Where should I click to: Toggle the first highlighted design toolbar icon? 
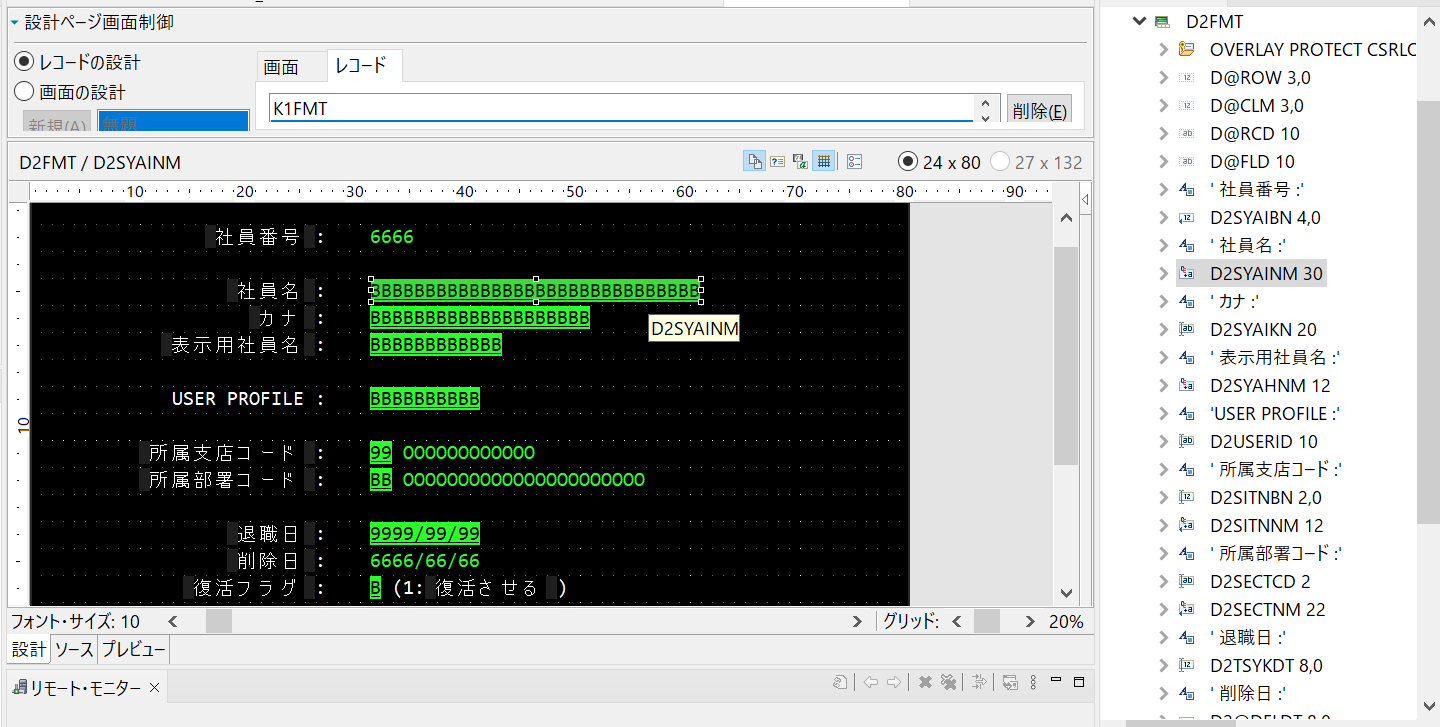(x=754, y=161)
